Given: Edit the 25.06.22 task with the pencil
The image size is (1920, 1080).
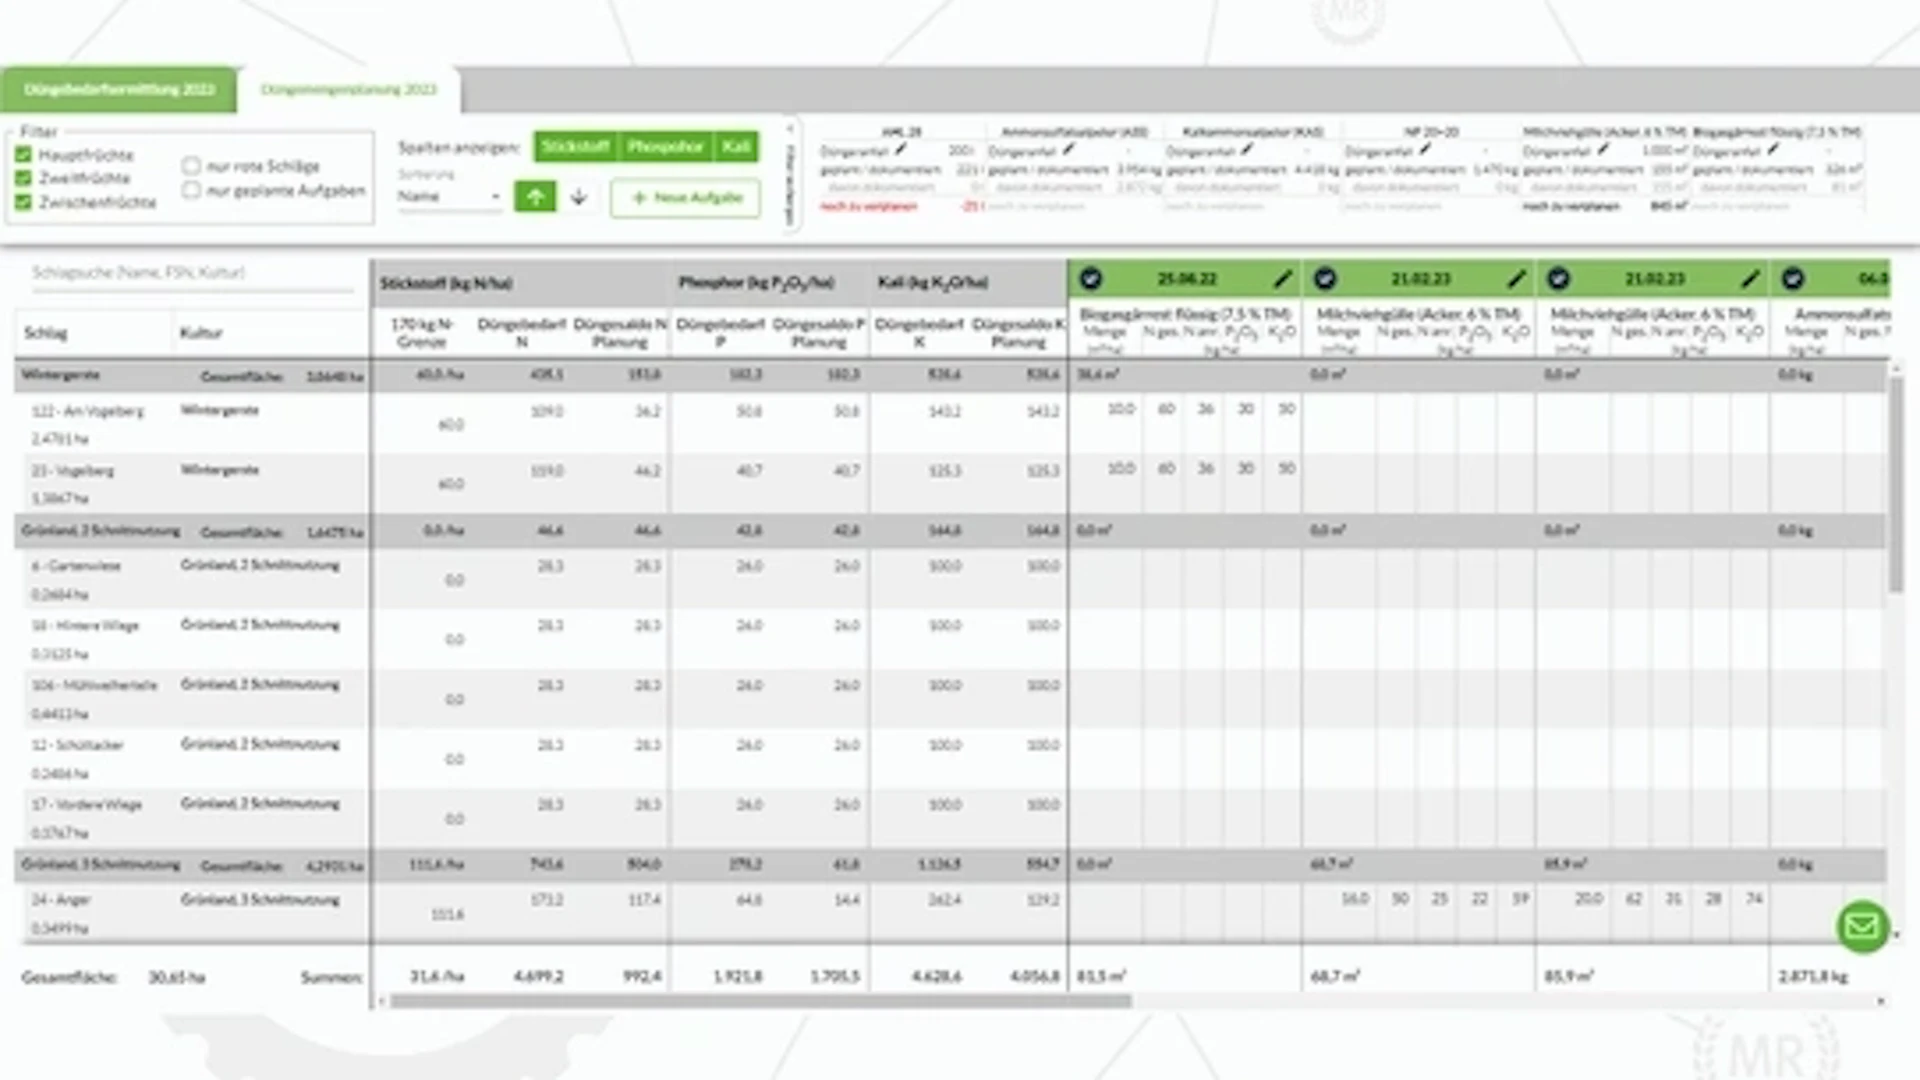Looking at the screenshot, I should click(1282, 279).
